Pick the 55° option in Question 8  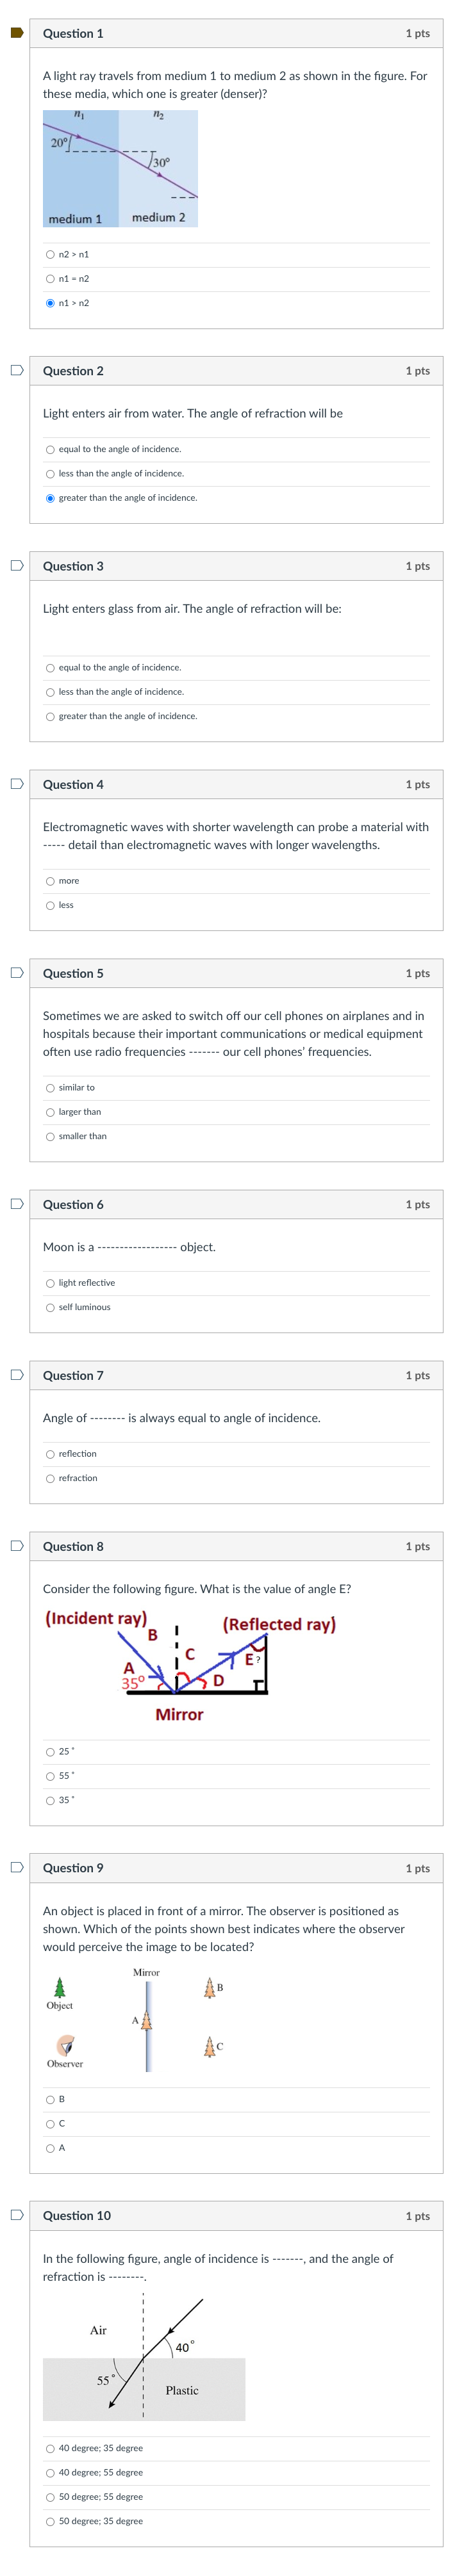pos(51,1776)
